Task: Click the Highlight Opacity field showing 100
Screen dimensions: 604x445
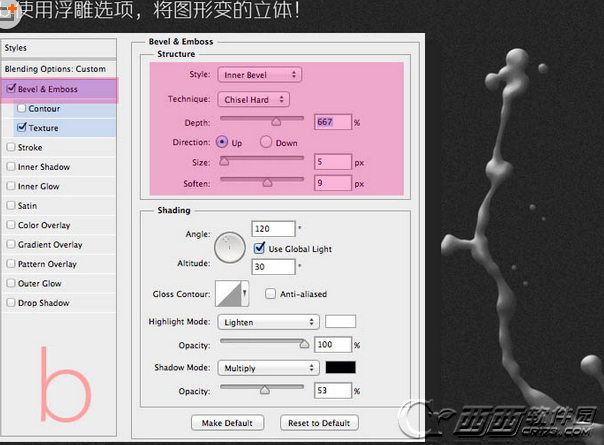Action: [x=333, y=344]
